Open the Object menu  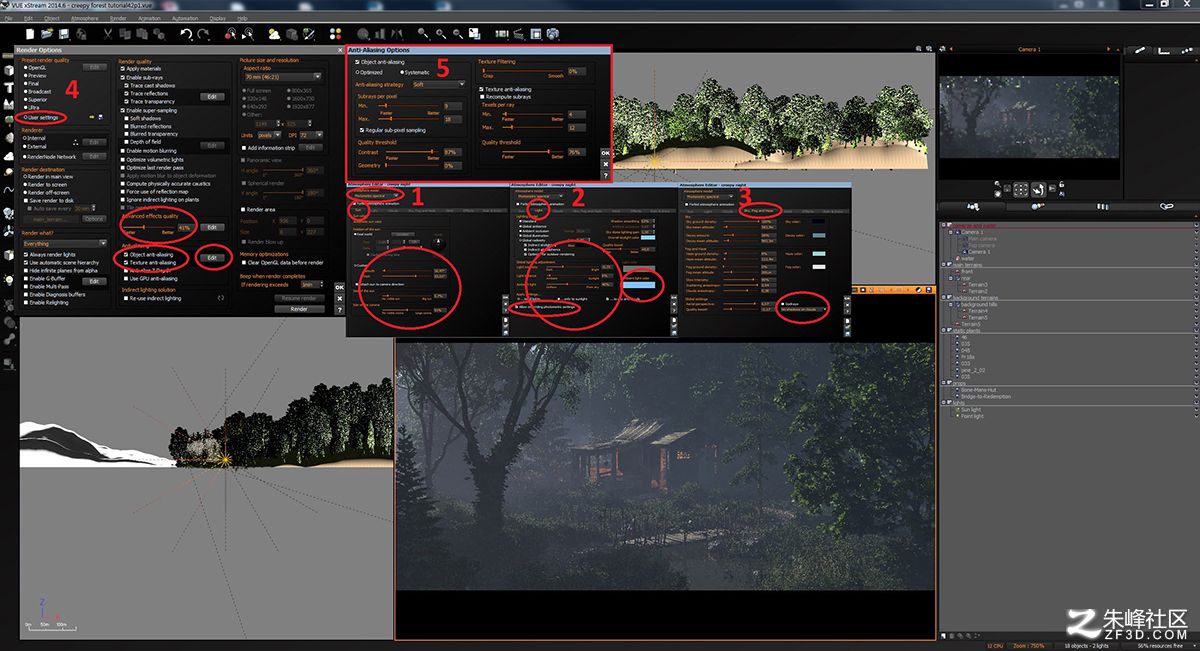coord(53,18)
